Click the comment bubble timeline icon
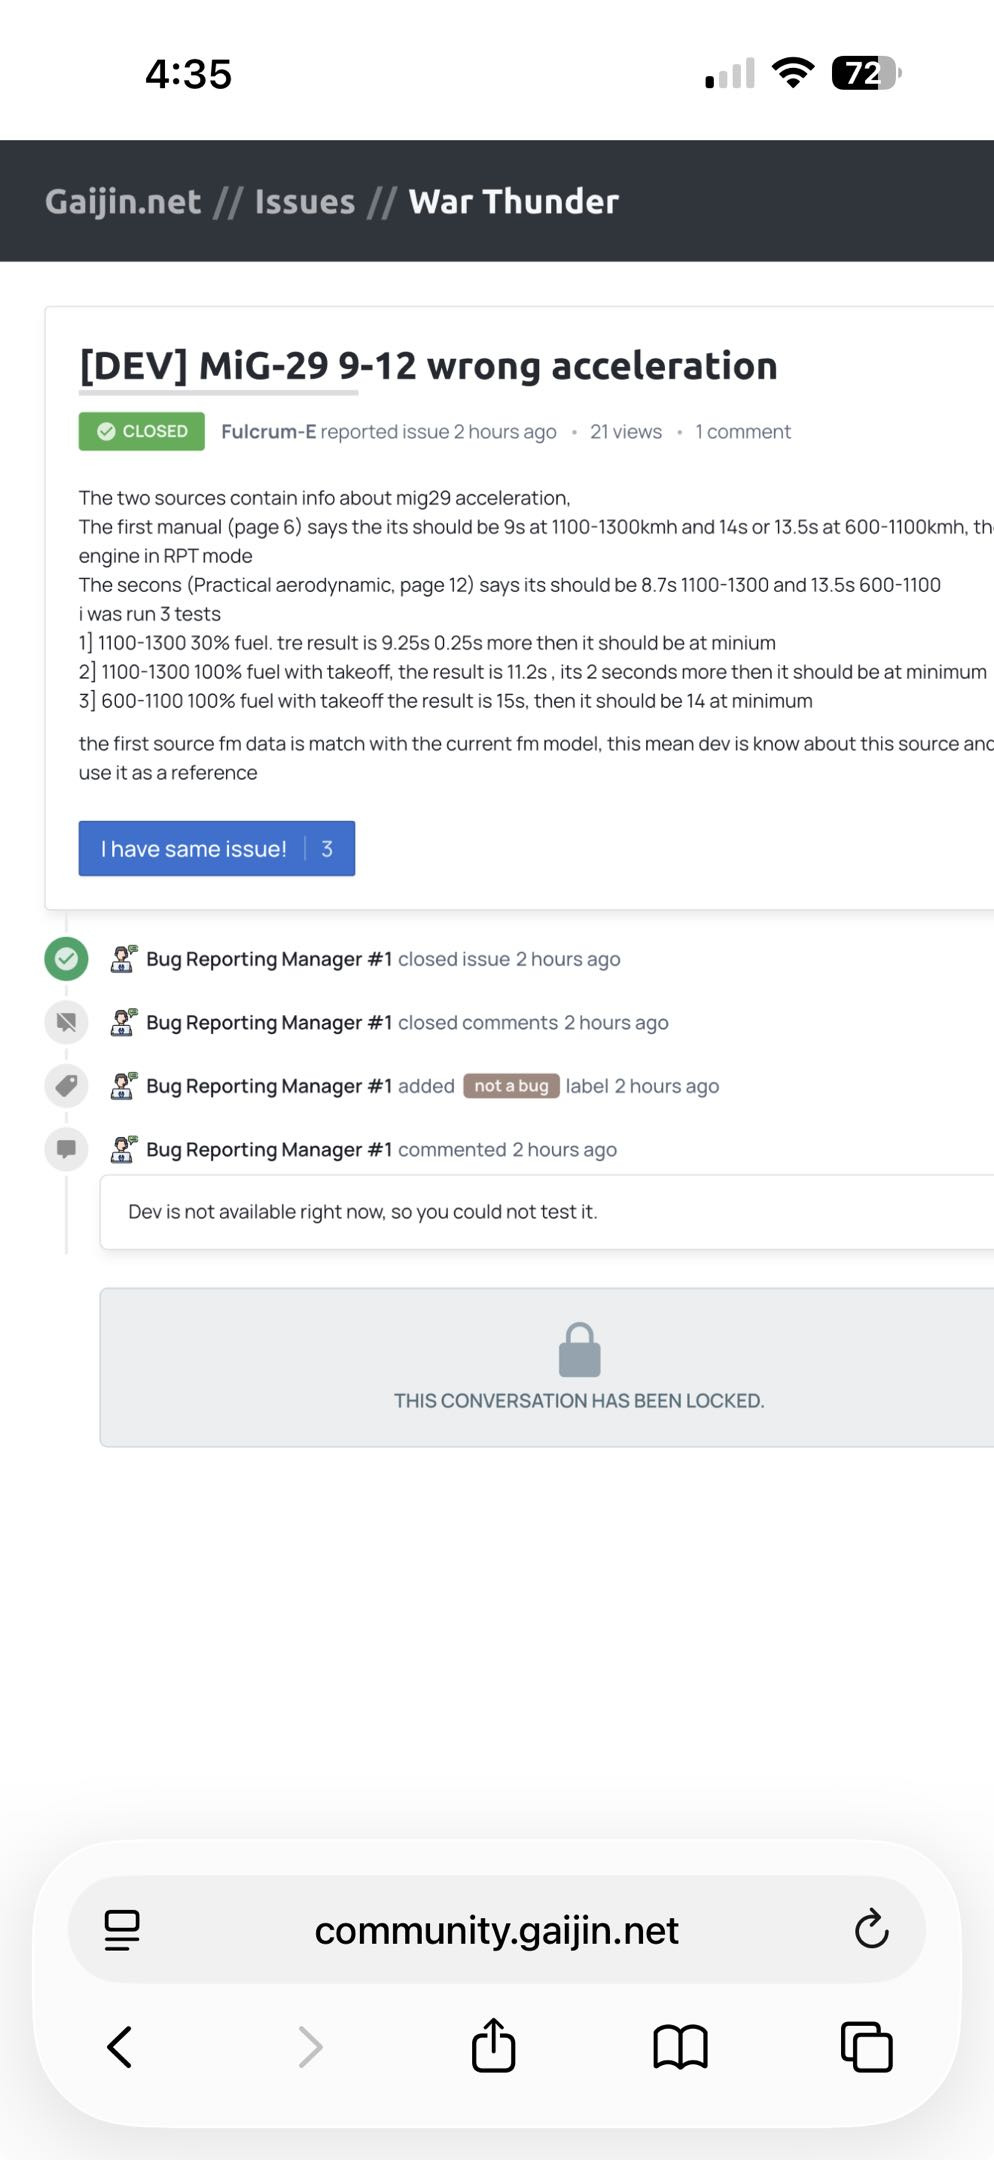The height and width of the screenshot is (2160, 994). (x=66, y=1149)
